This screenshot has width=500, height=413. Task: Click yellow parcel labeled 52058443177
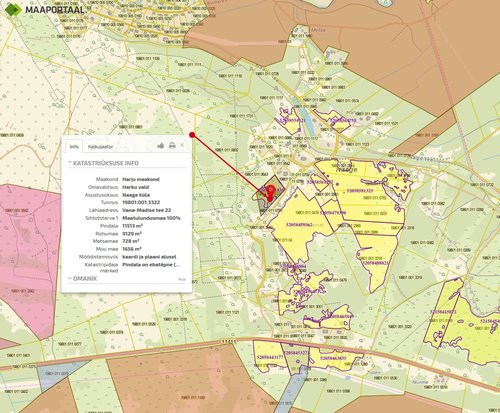(270, 358)
